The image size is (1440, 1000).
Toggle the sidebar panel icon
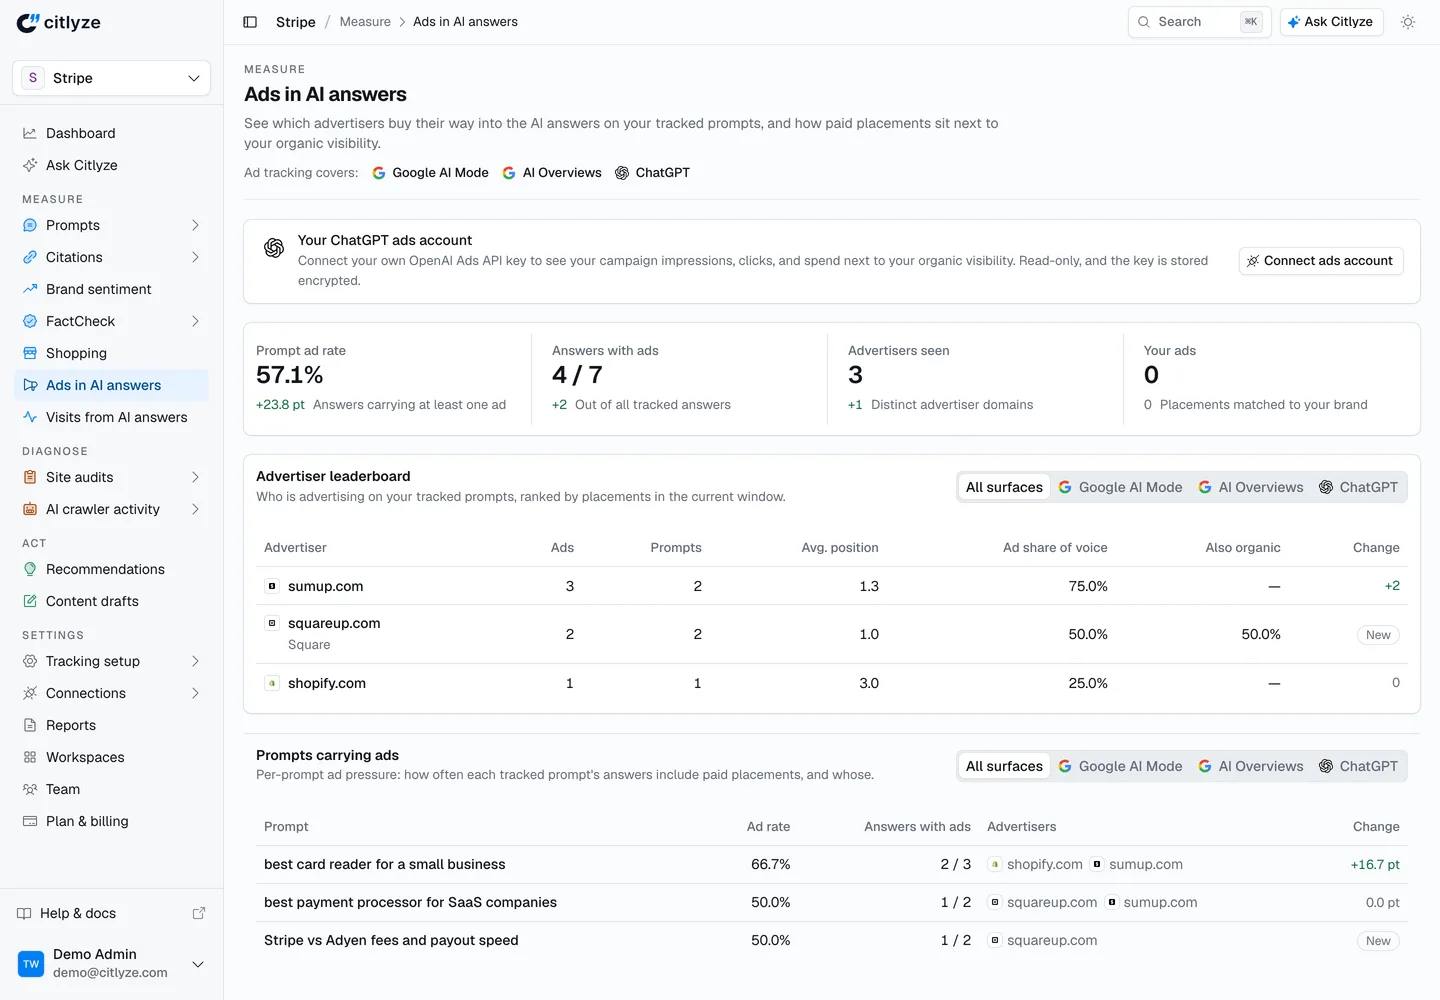coord(250,22)
